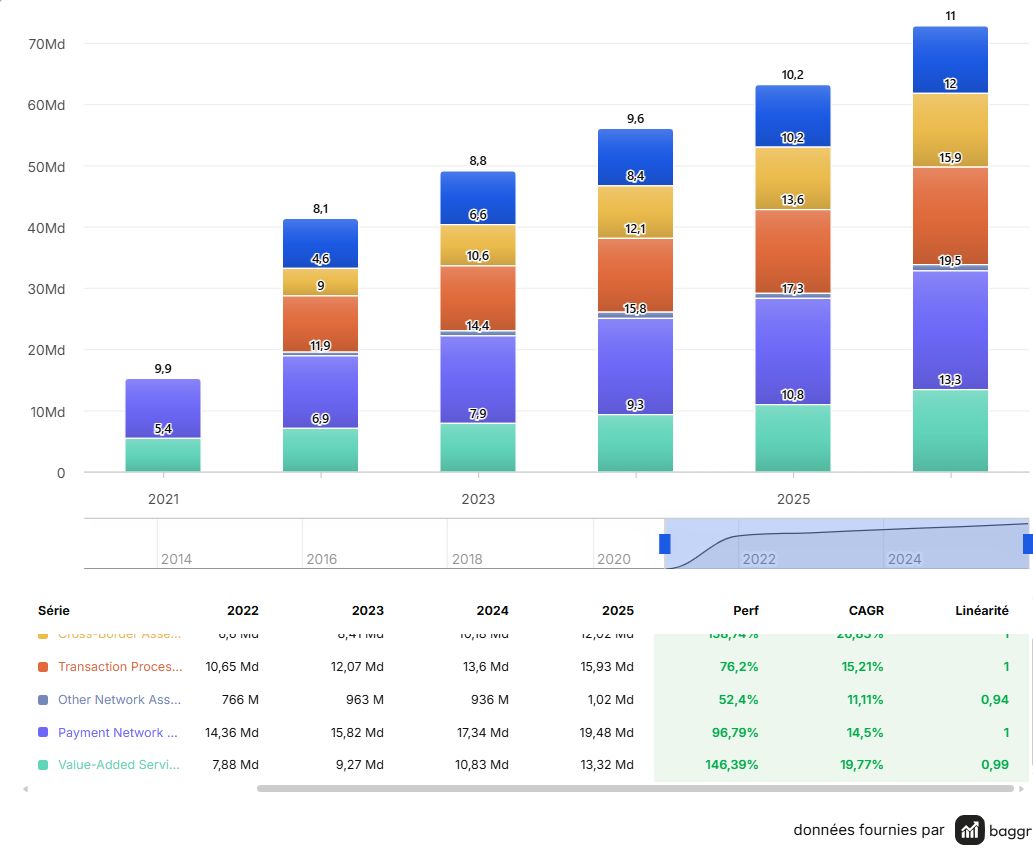This screenshot has height=857, width=1033.
Task: Sort by the 2025 column header
Action: pyautogui.click(x=617, y=611)
